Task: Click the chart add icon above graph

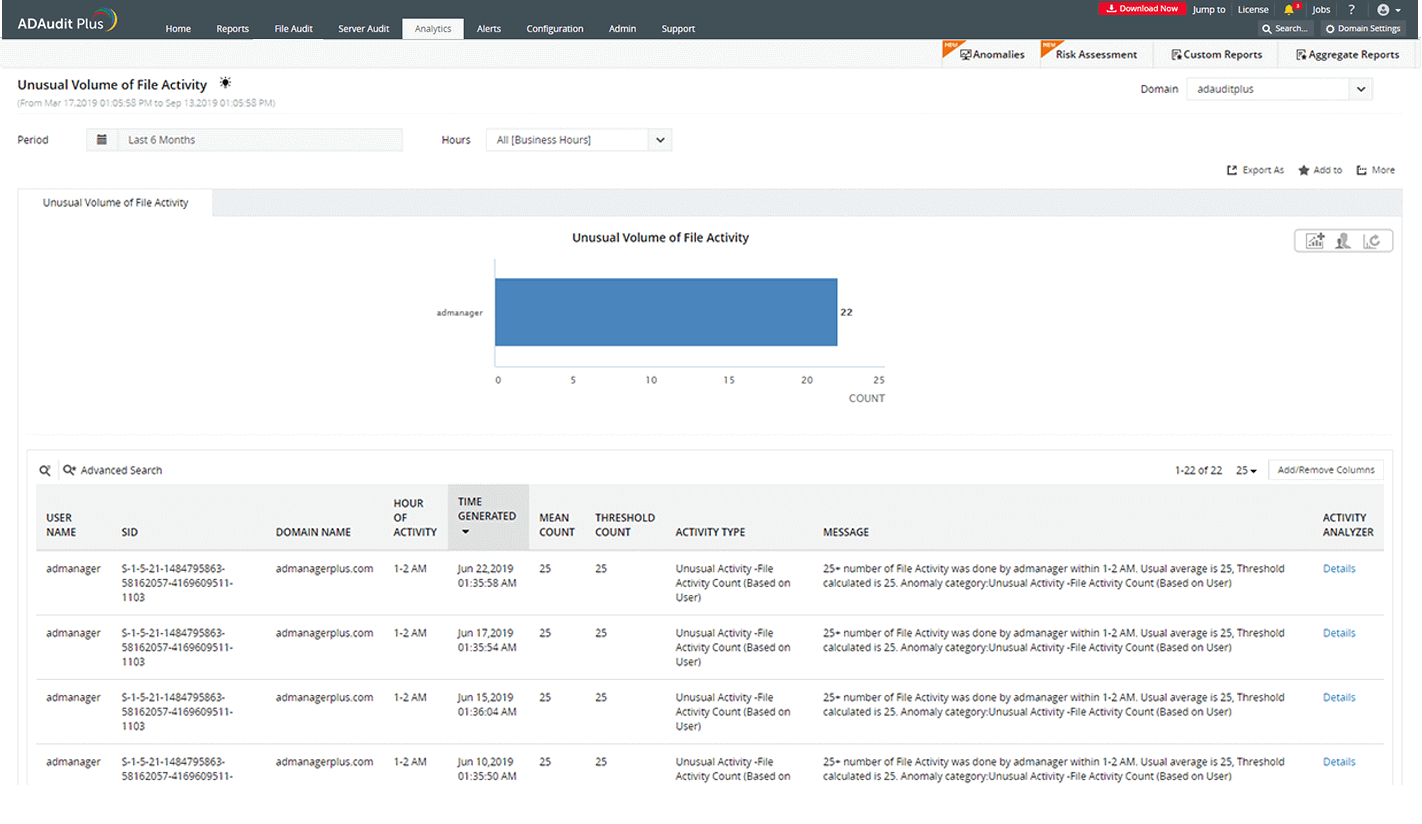Action: [1315, 241]
